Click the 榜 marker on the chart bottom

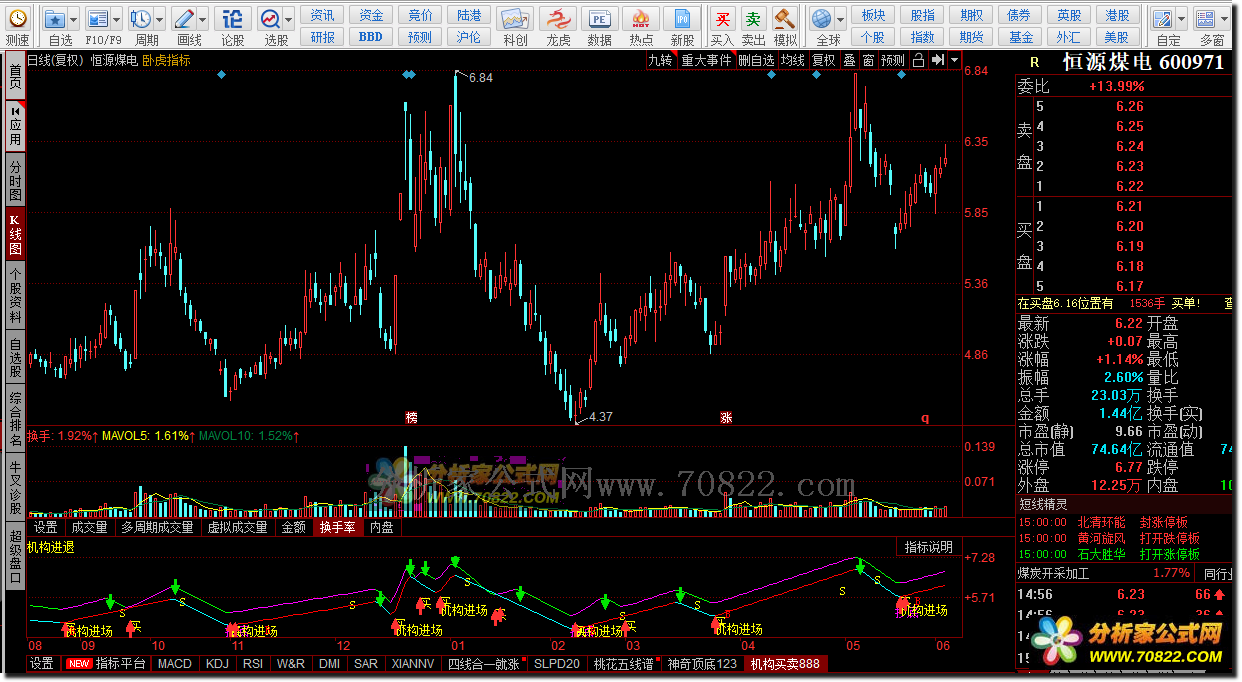coord(411,417)
